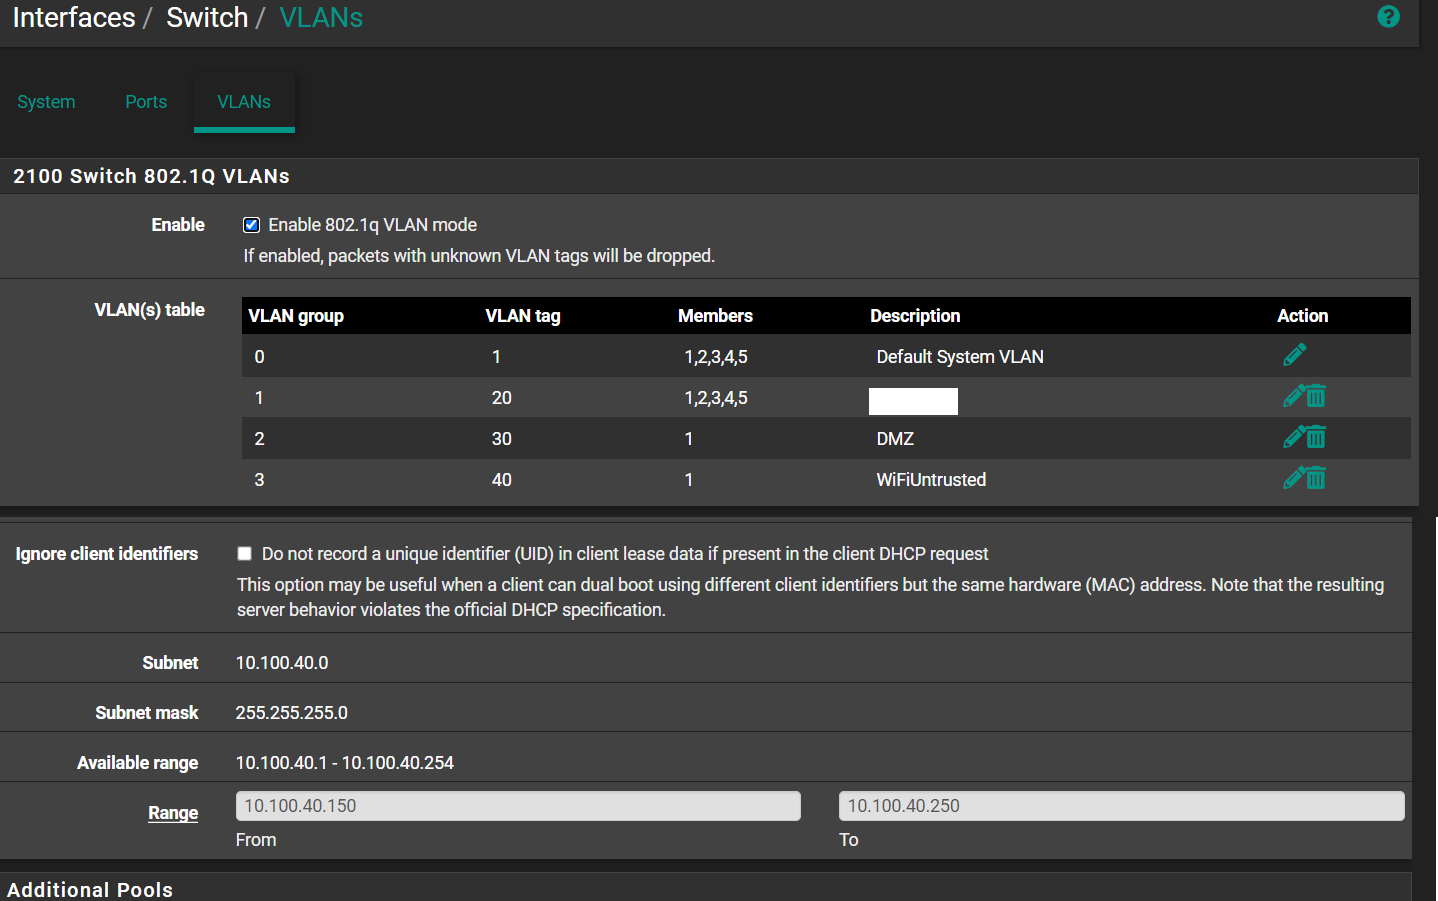The width and height of the screenshot is (1438, 901).
Task: Click the VLAN group column header
Action: click(296, 316)
